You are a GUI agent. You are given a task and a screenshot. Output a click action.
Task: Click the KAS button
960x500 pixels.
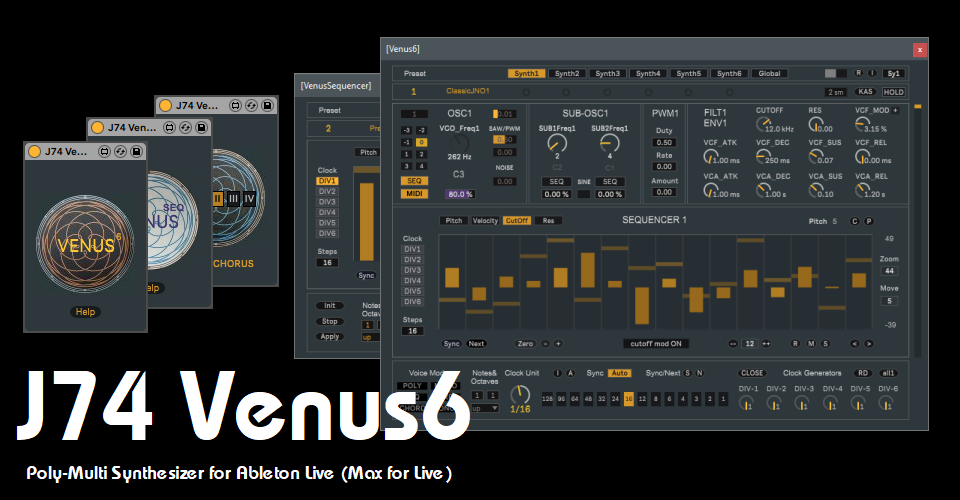point(865,92)
